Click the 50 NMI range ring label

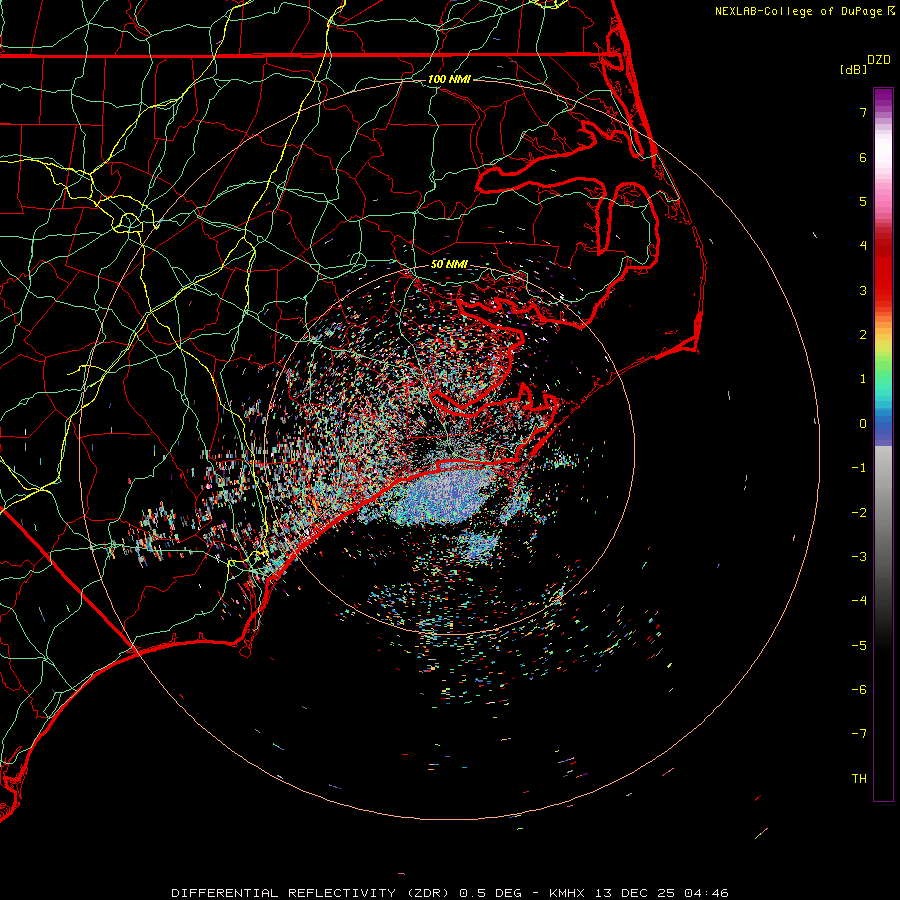coord(449,264)
